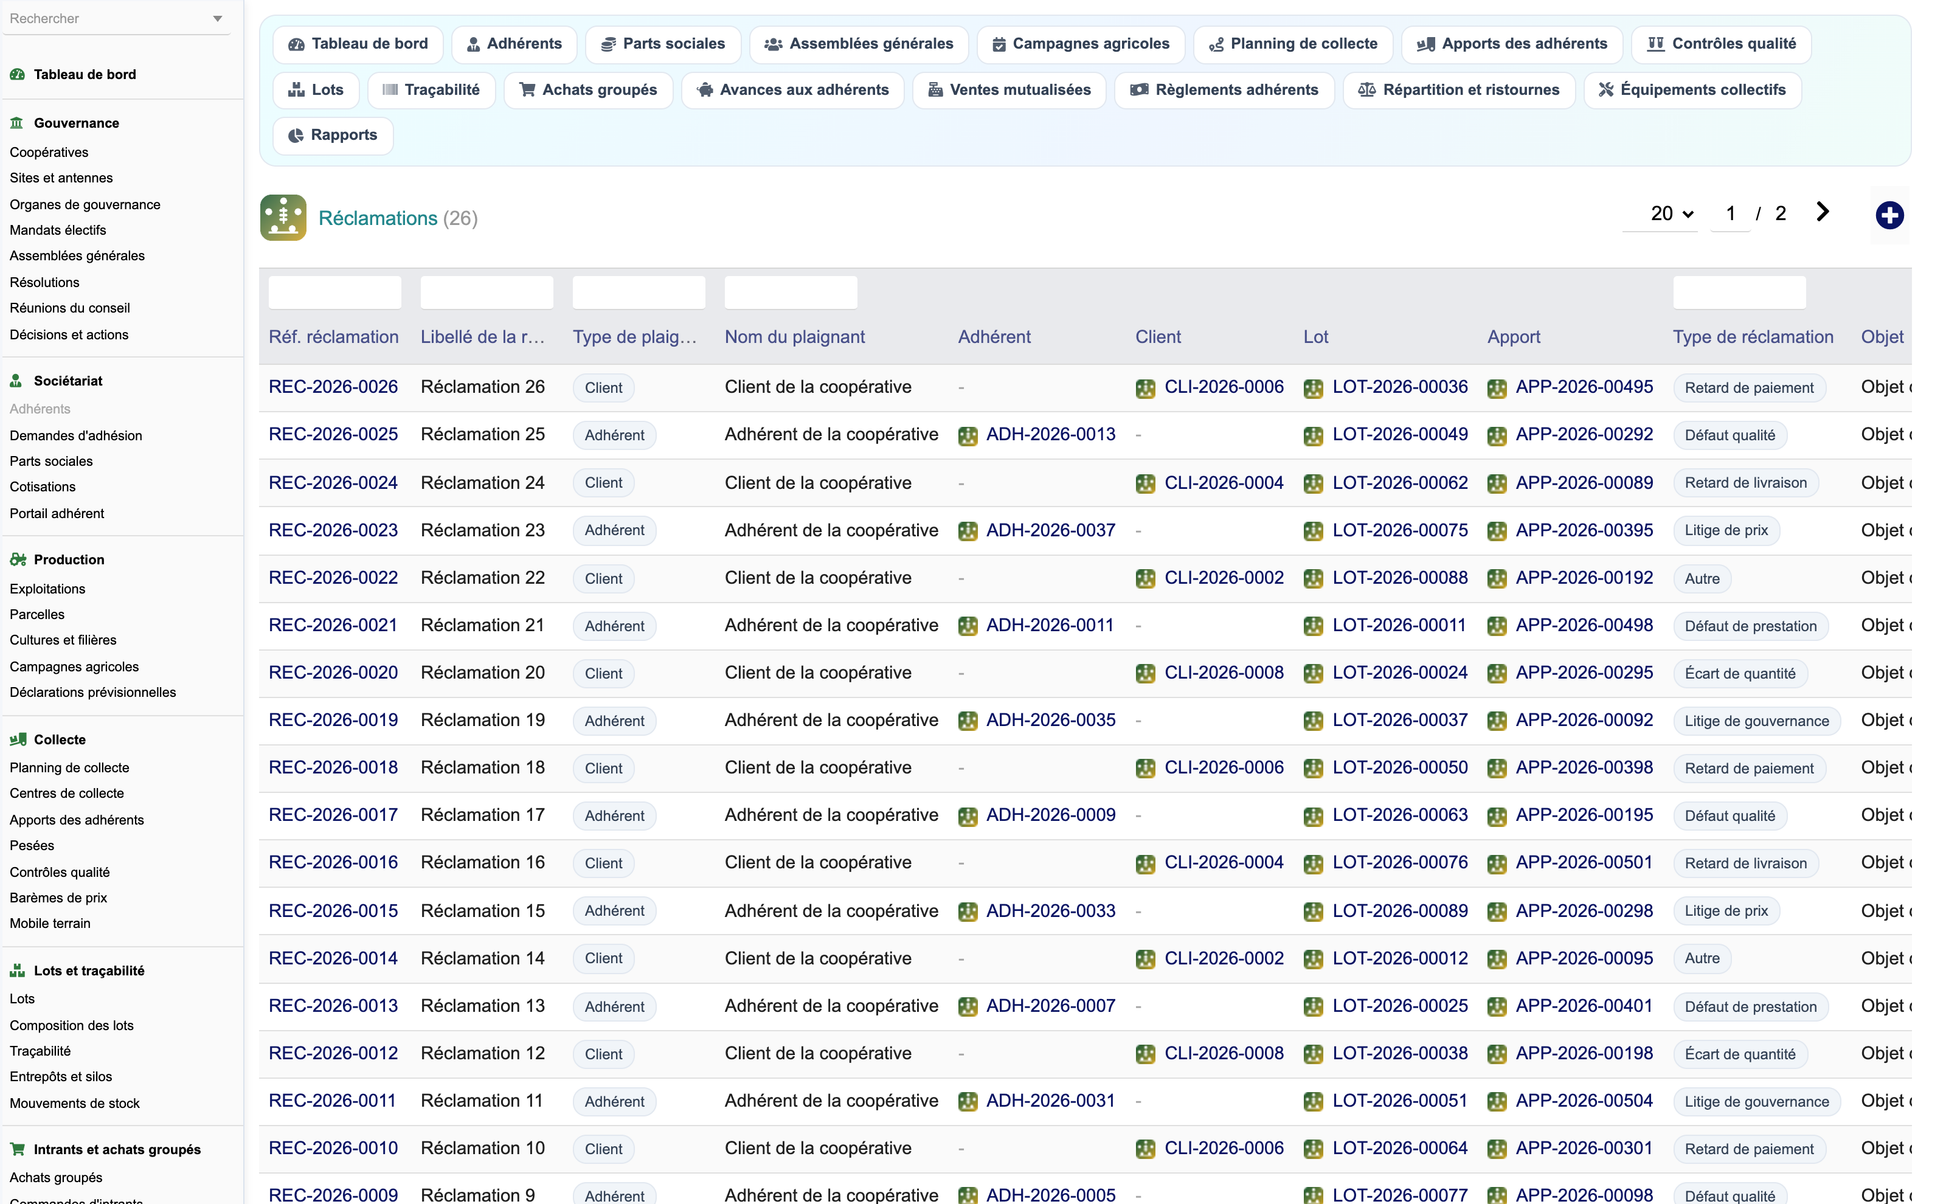
Task: Switch to the Planning de collecte tab
Action: pyautogui.click(x=1293, y=44)
